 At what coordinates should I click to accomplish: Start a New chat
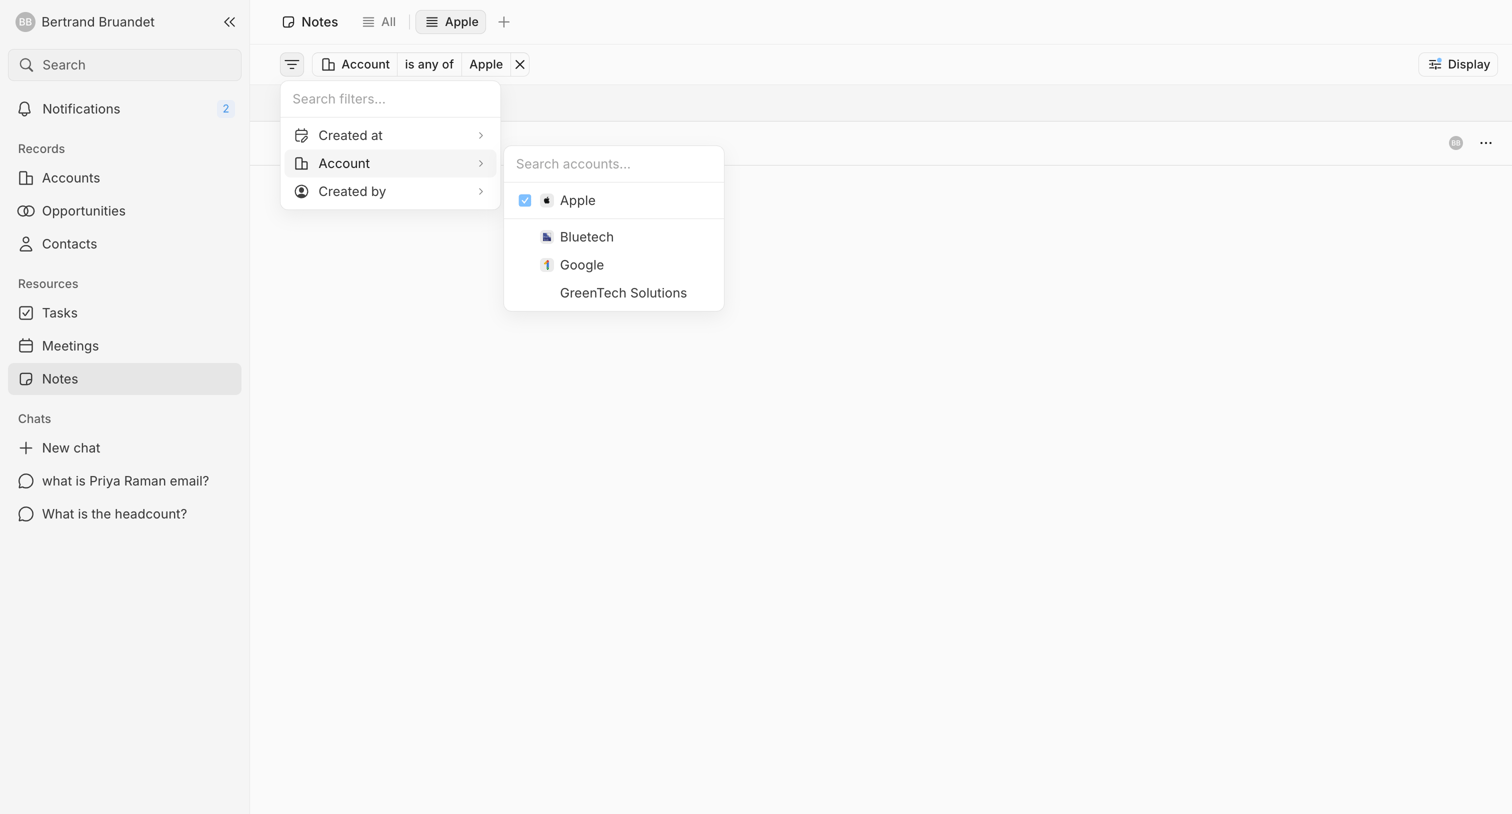[125, 448]
